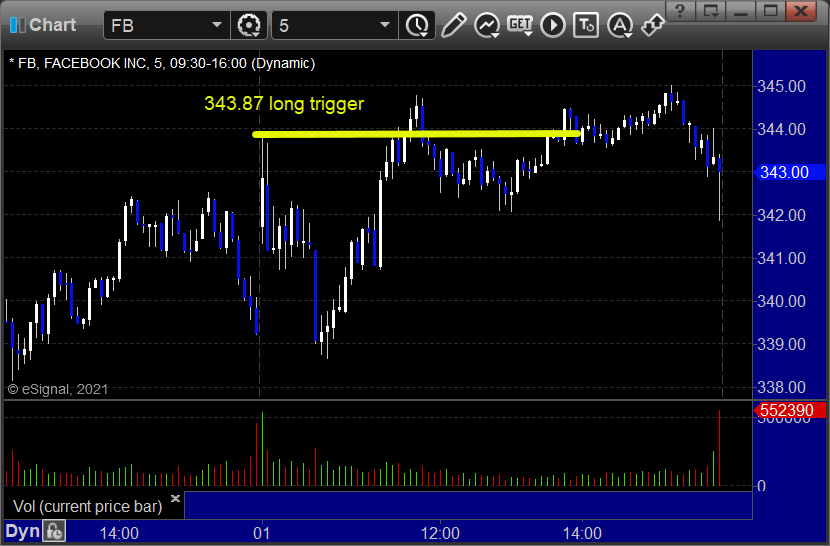Click the Chart window icon
This screenshot has height=546, width=830.
(17, 25)
